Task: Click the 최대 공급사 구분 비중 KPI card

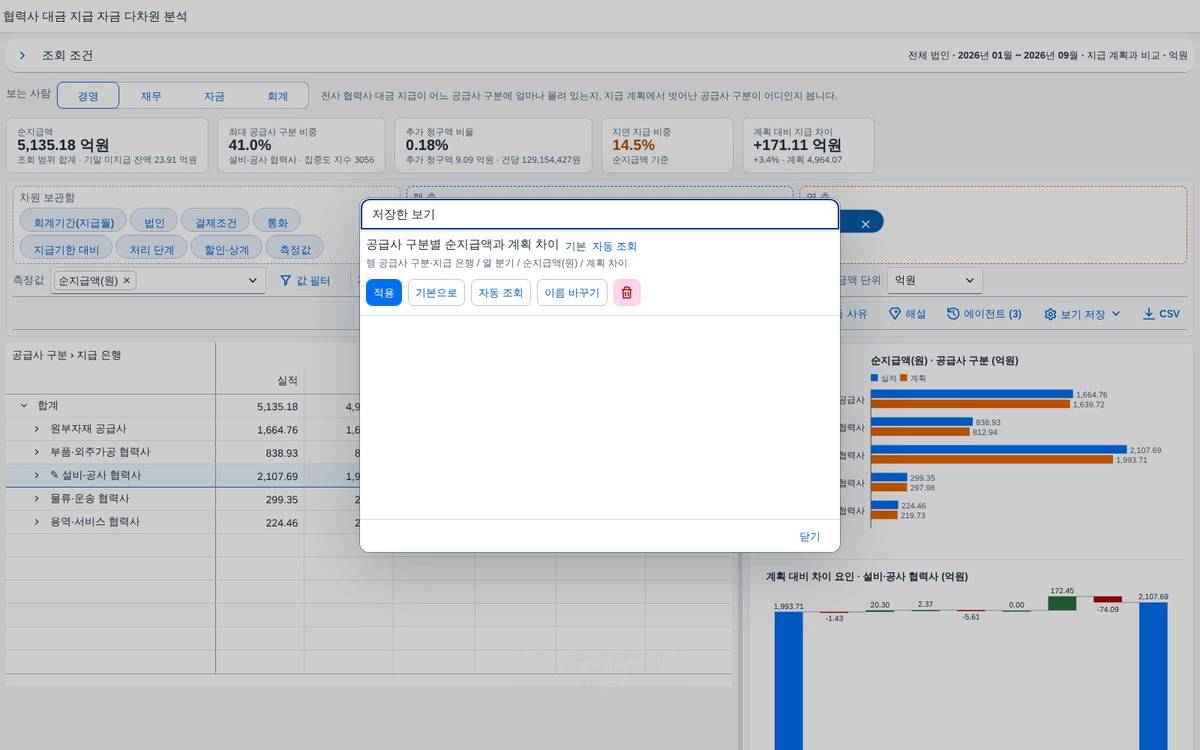Action: pos(301,145)
